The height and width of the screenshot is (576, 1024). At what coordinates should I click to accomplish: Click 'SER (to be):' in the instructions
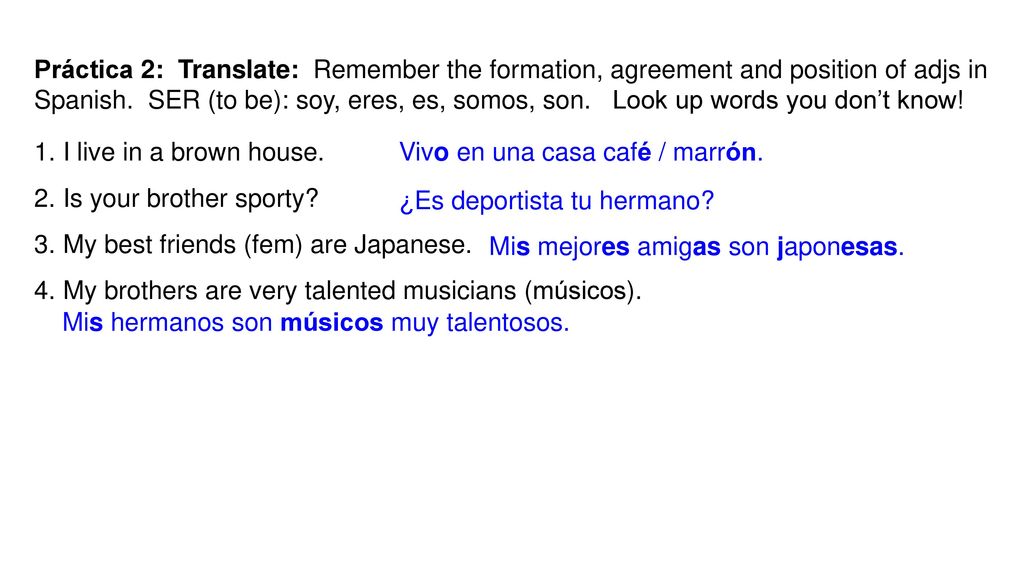218,101
